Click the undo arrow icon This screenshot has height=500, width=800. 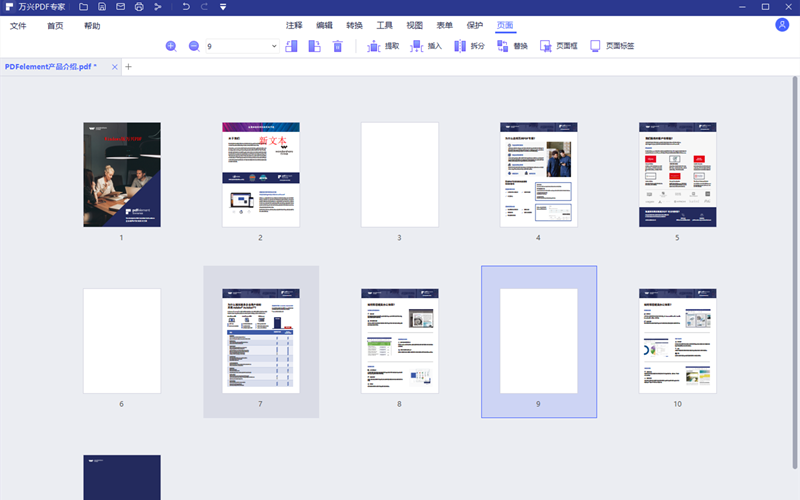click(185, 7)
